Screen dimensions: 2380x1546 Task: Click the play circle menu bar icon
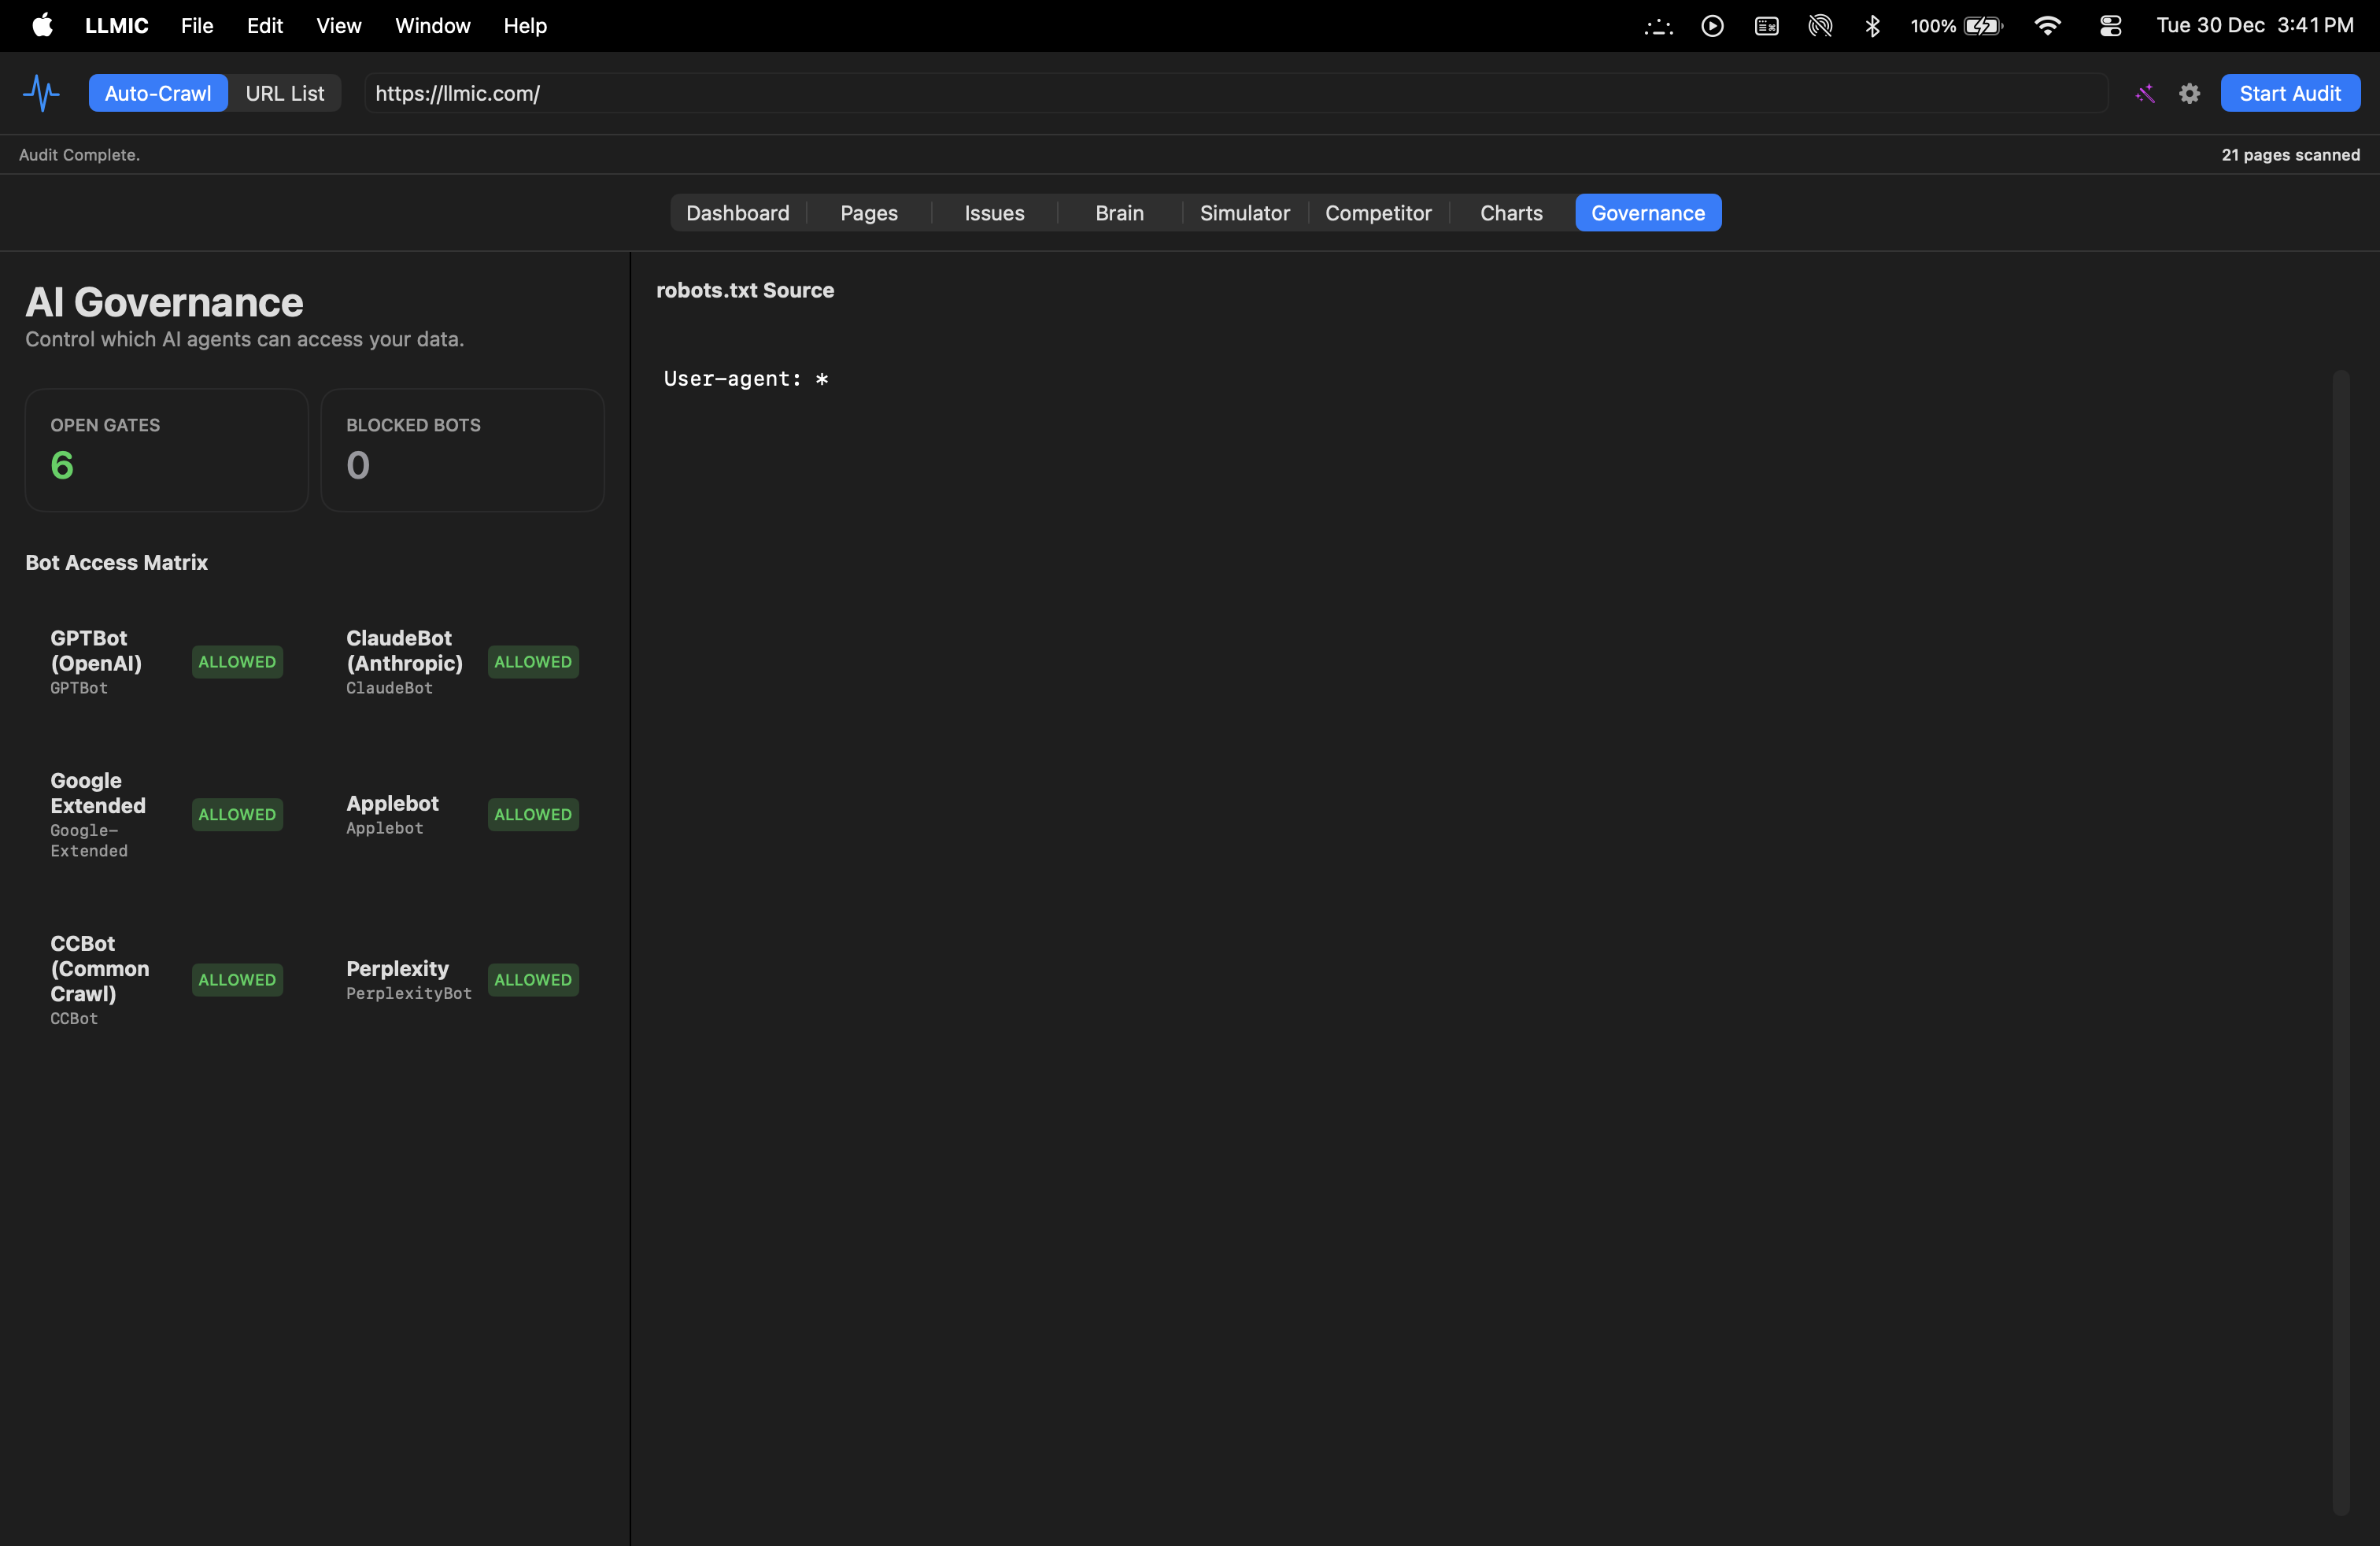1712,25
